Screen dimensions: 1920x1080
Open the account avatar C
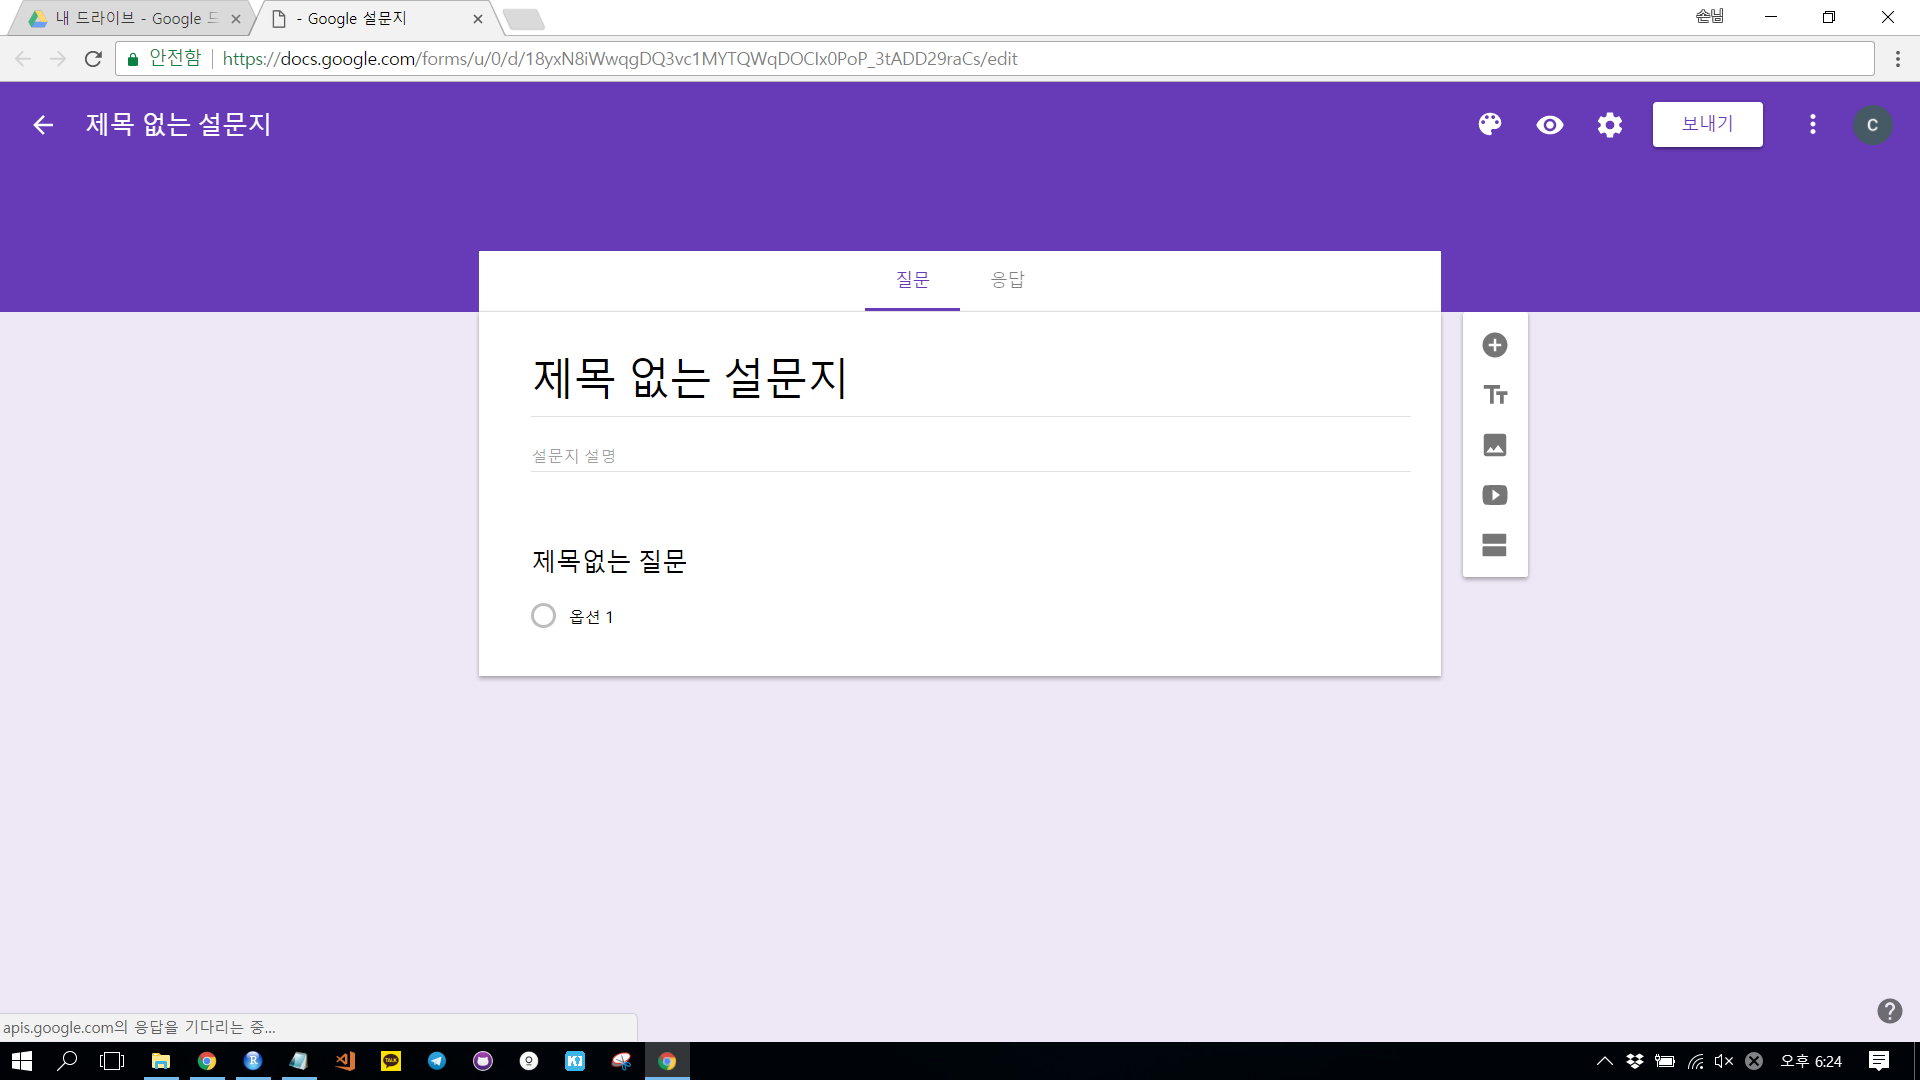click(x=1872, y=125)
